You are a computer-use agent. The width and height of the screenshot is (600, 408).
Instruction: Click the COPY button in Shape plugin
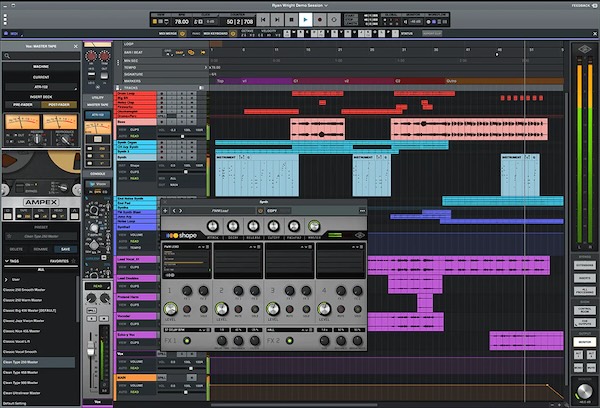(272, 211)
